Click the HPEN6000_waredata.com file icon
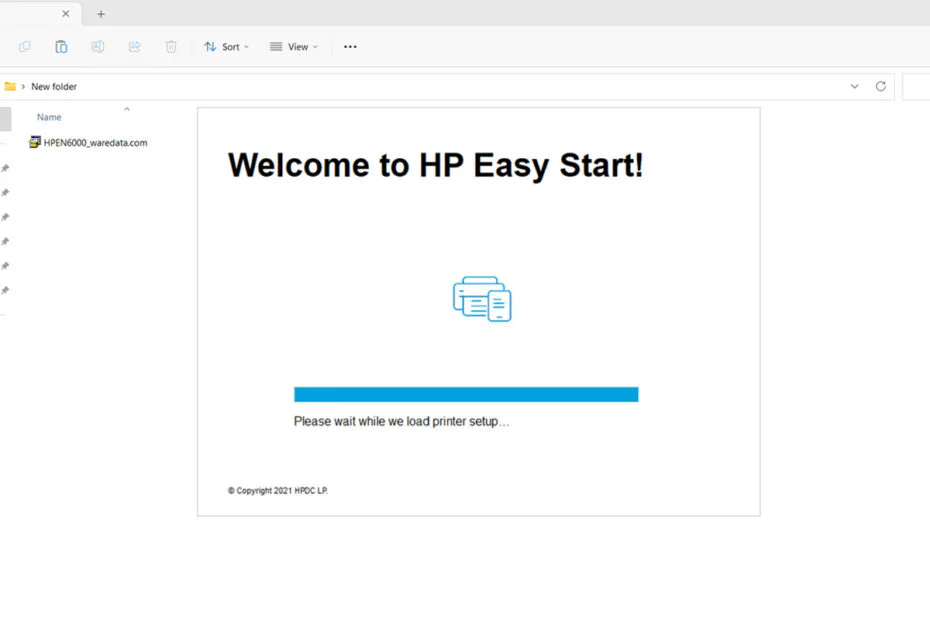 35,142
